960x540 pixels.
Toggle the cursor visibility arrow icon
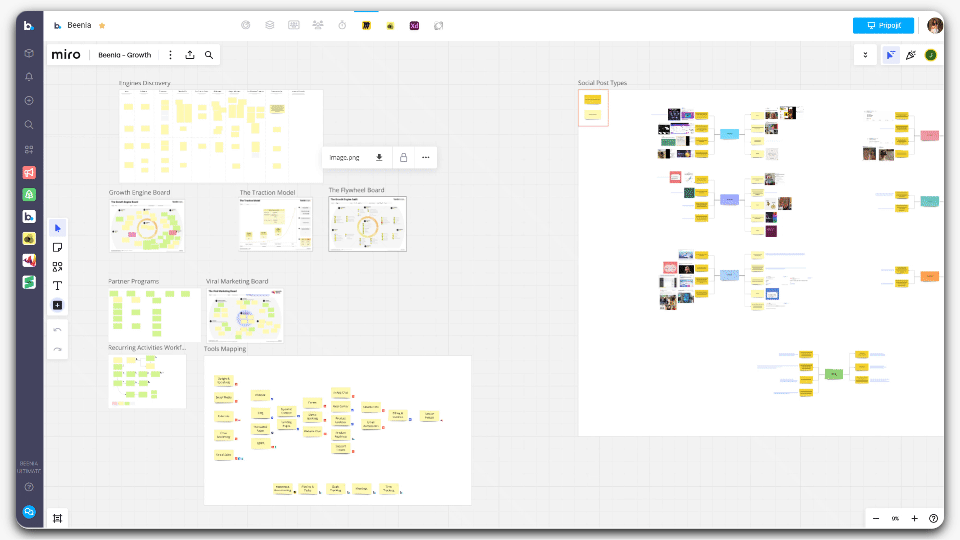889,55
